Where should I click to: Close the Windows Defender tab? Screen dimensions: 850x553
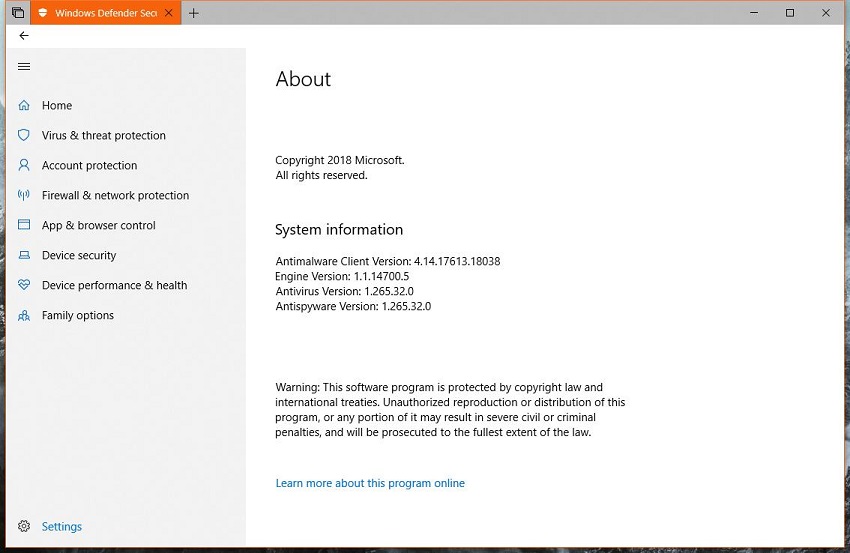(170, 13)
